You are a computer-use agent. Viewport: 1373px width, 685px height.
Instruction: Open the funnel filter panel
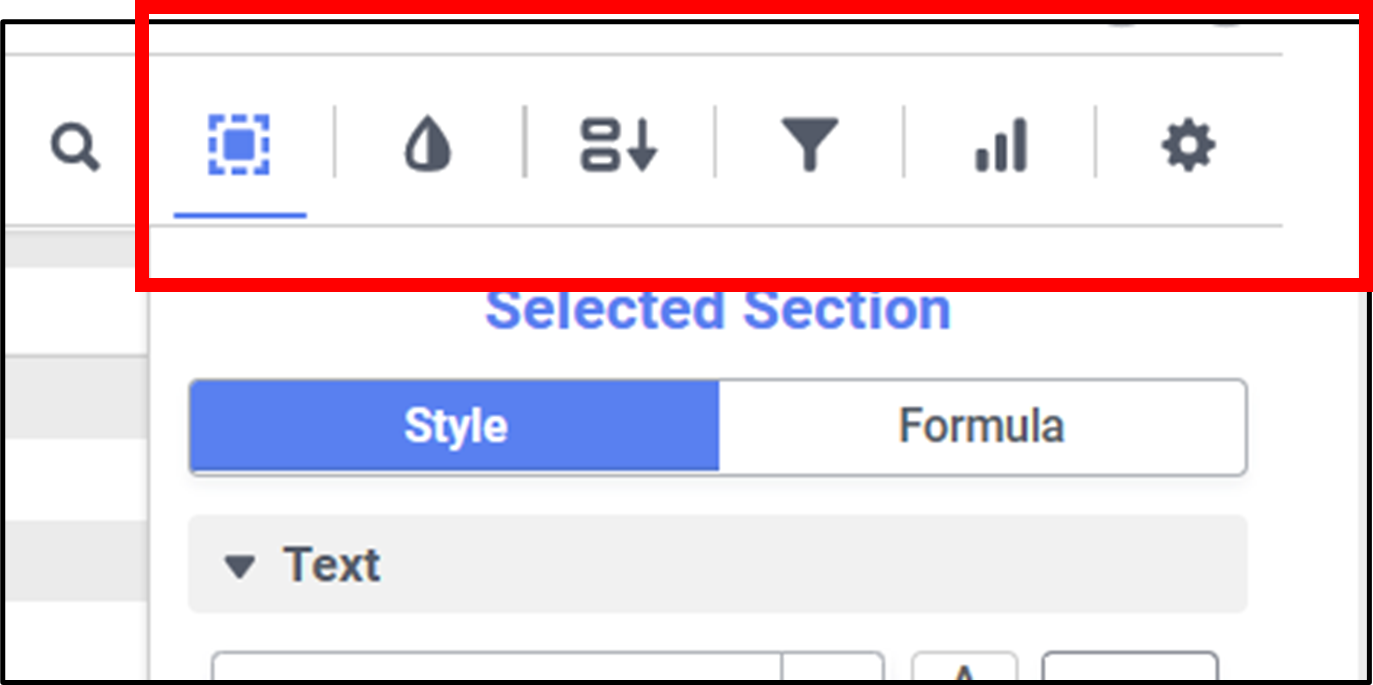point(809,146)
